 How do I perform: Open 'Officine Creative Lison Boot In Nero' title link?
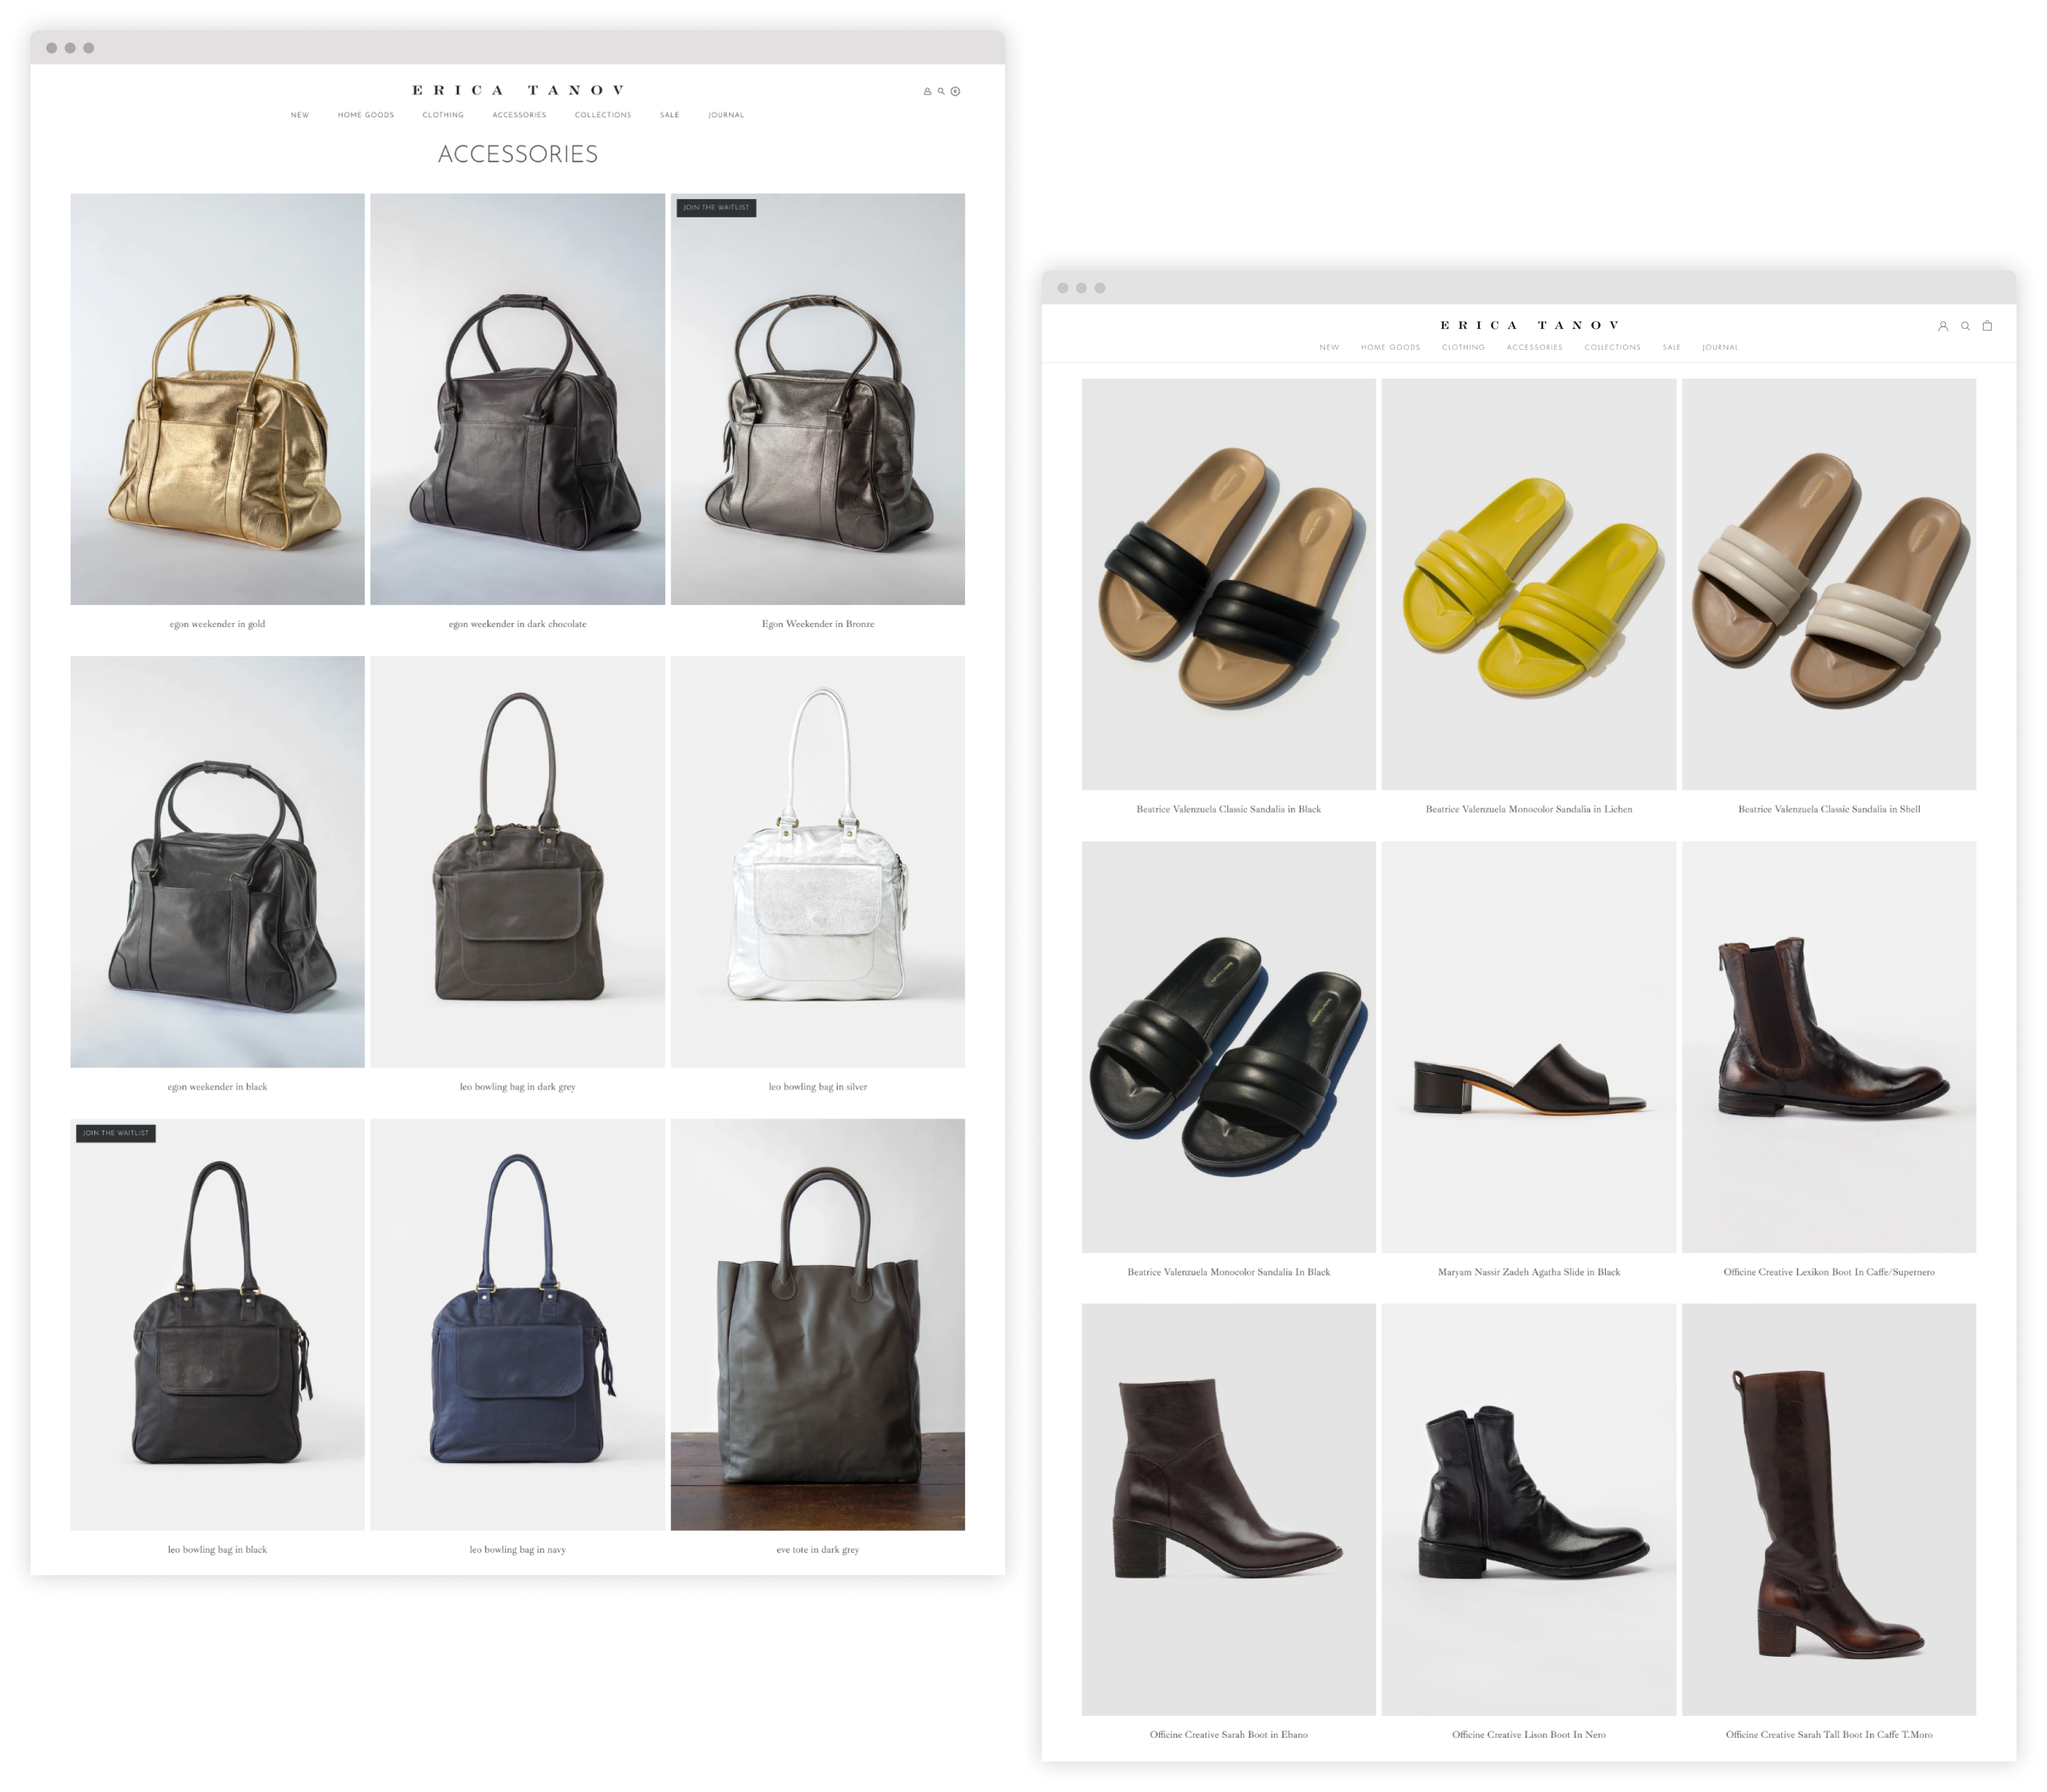point(1528,1734)
